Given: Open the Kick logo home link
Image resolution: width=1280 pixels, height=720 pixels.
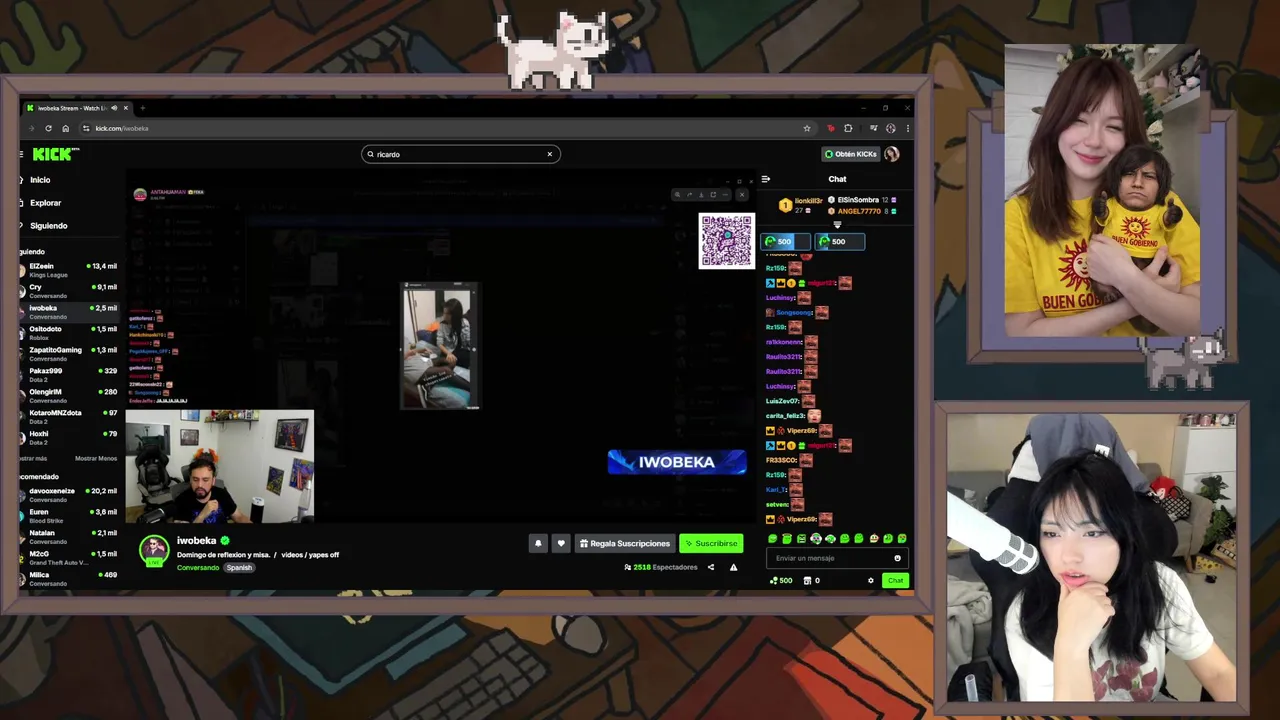Looking at the screenshot, I should coord(55,154).
